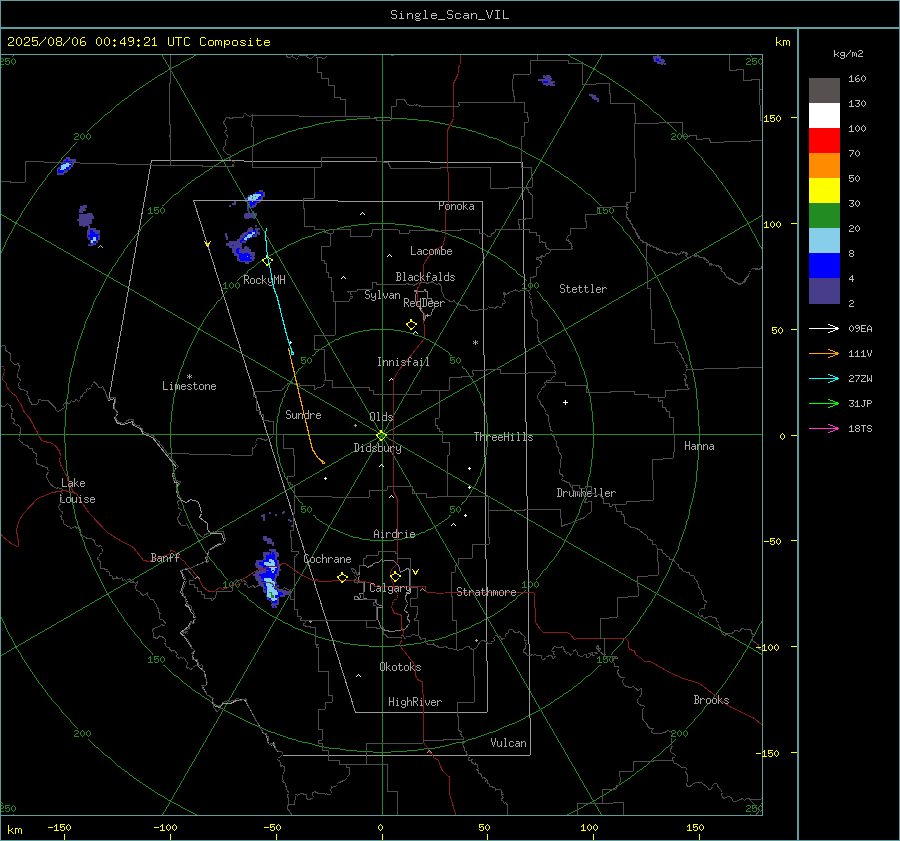Image resolution: width=900 pixels, height=841 pixels.
Task: Click the Brooks city label
Action: 711,700
